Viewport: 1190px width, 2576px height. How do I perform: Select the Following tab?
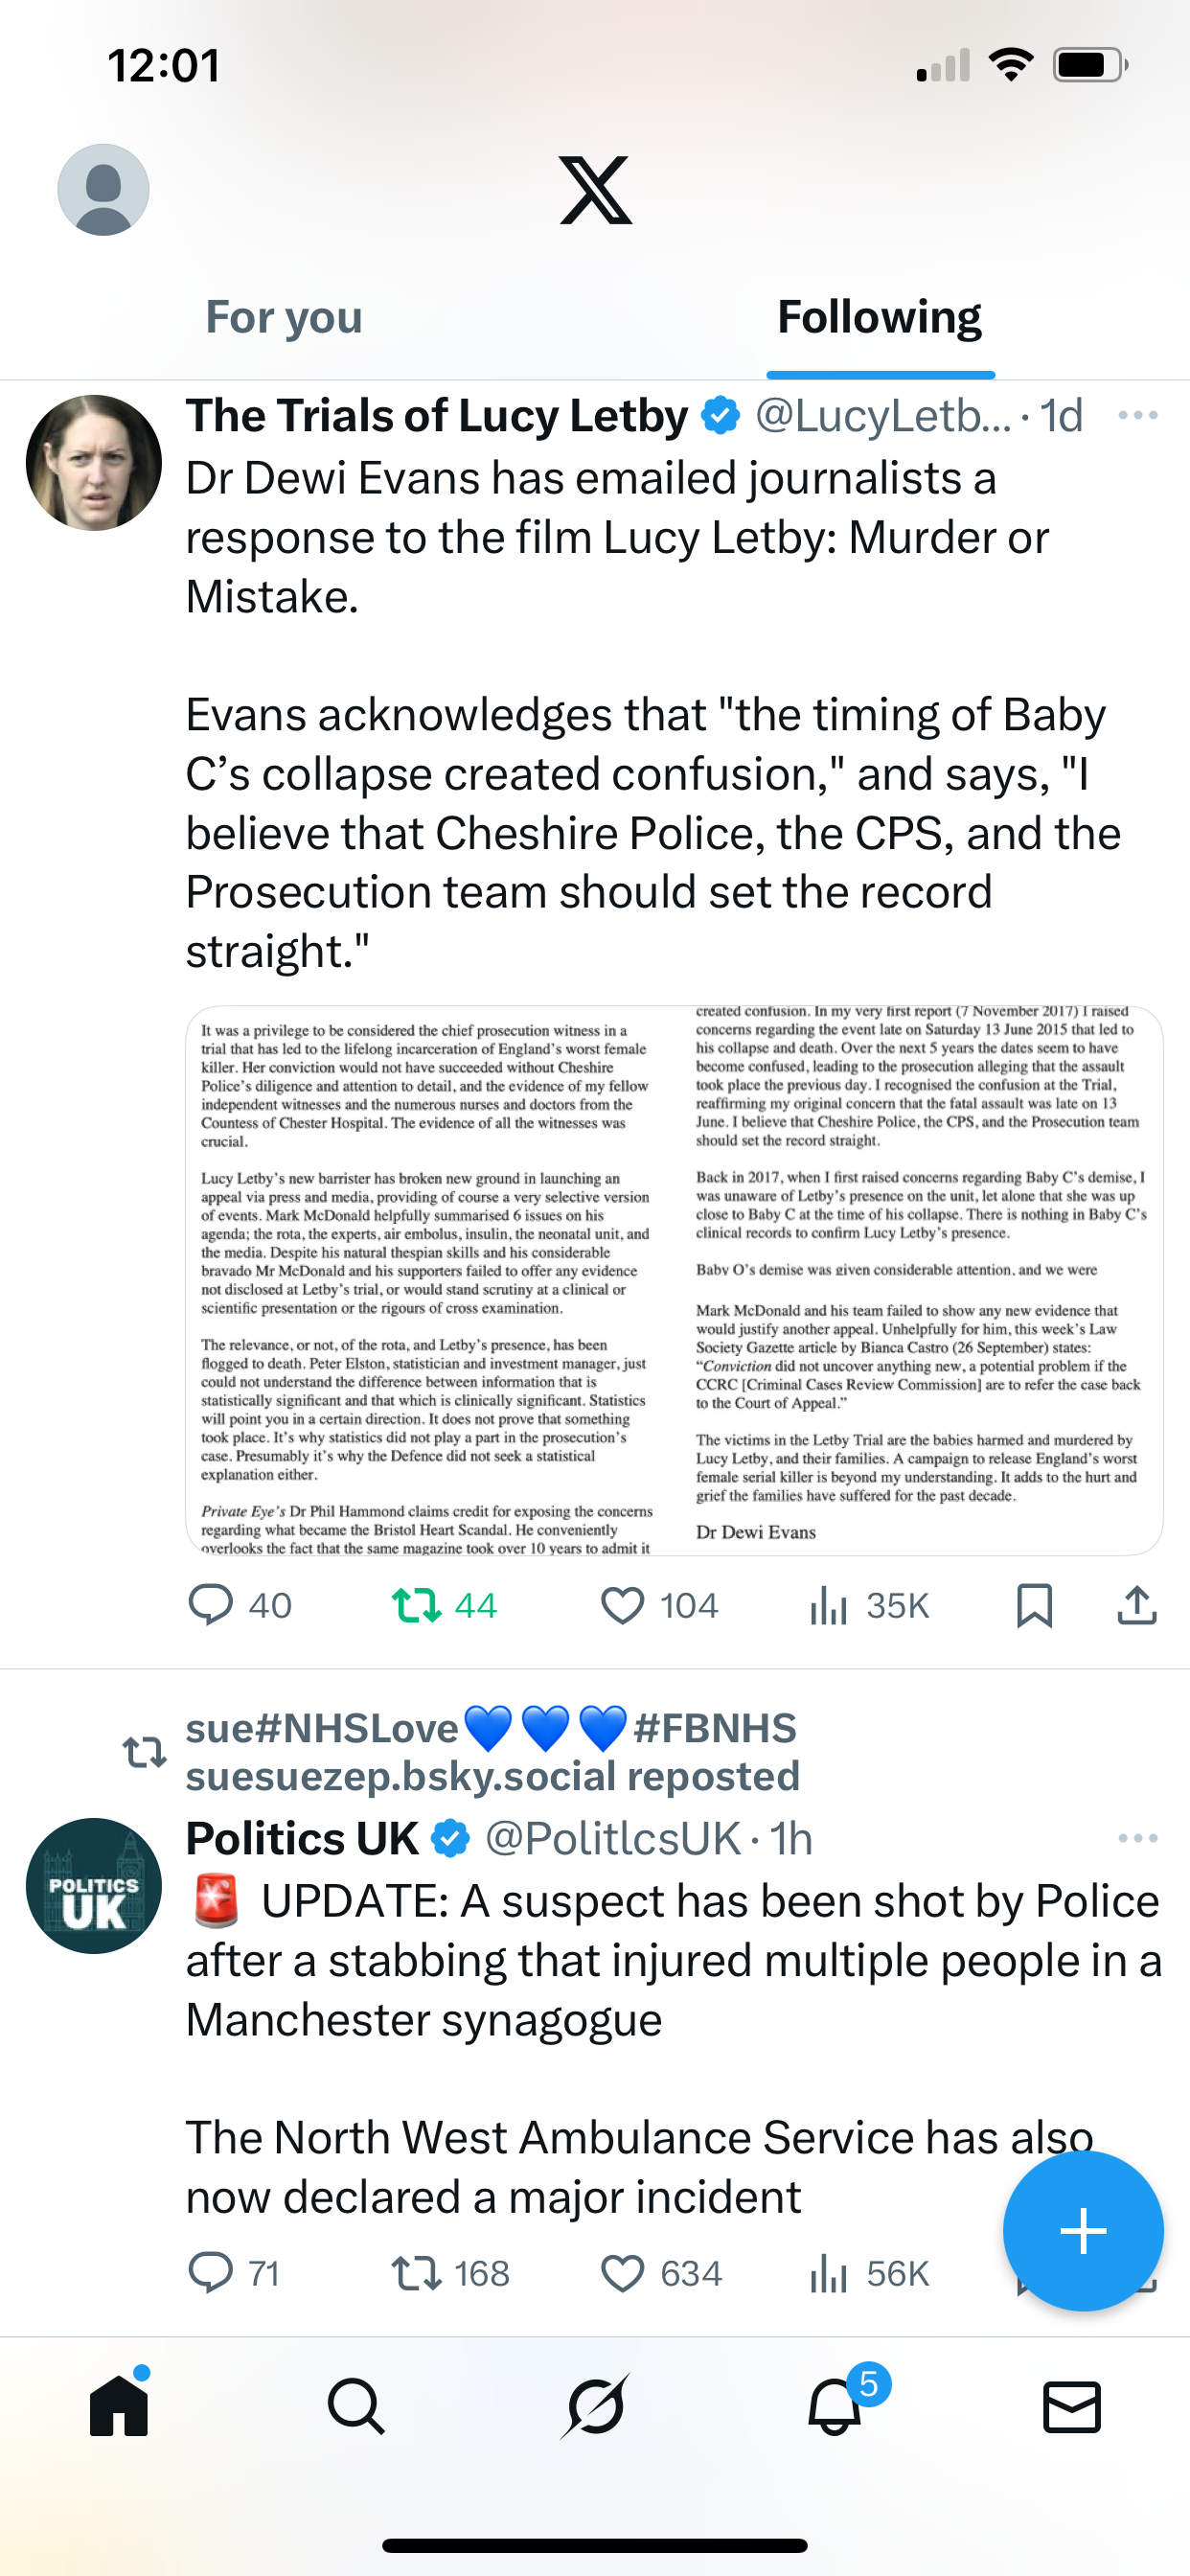pyautogui.click(x=879, y=317)
